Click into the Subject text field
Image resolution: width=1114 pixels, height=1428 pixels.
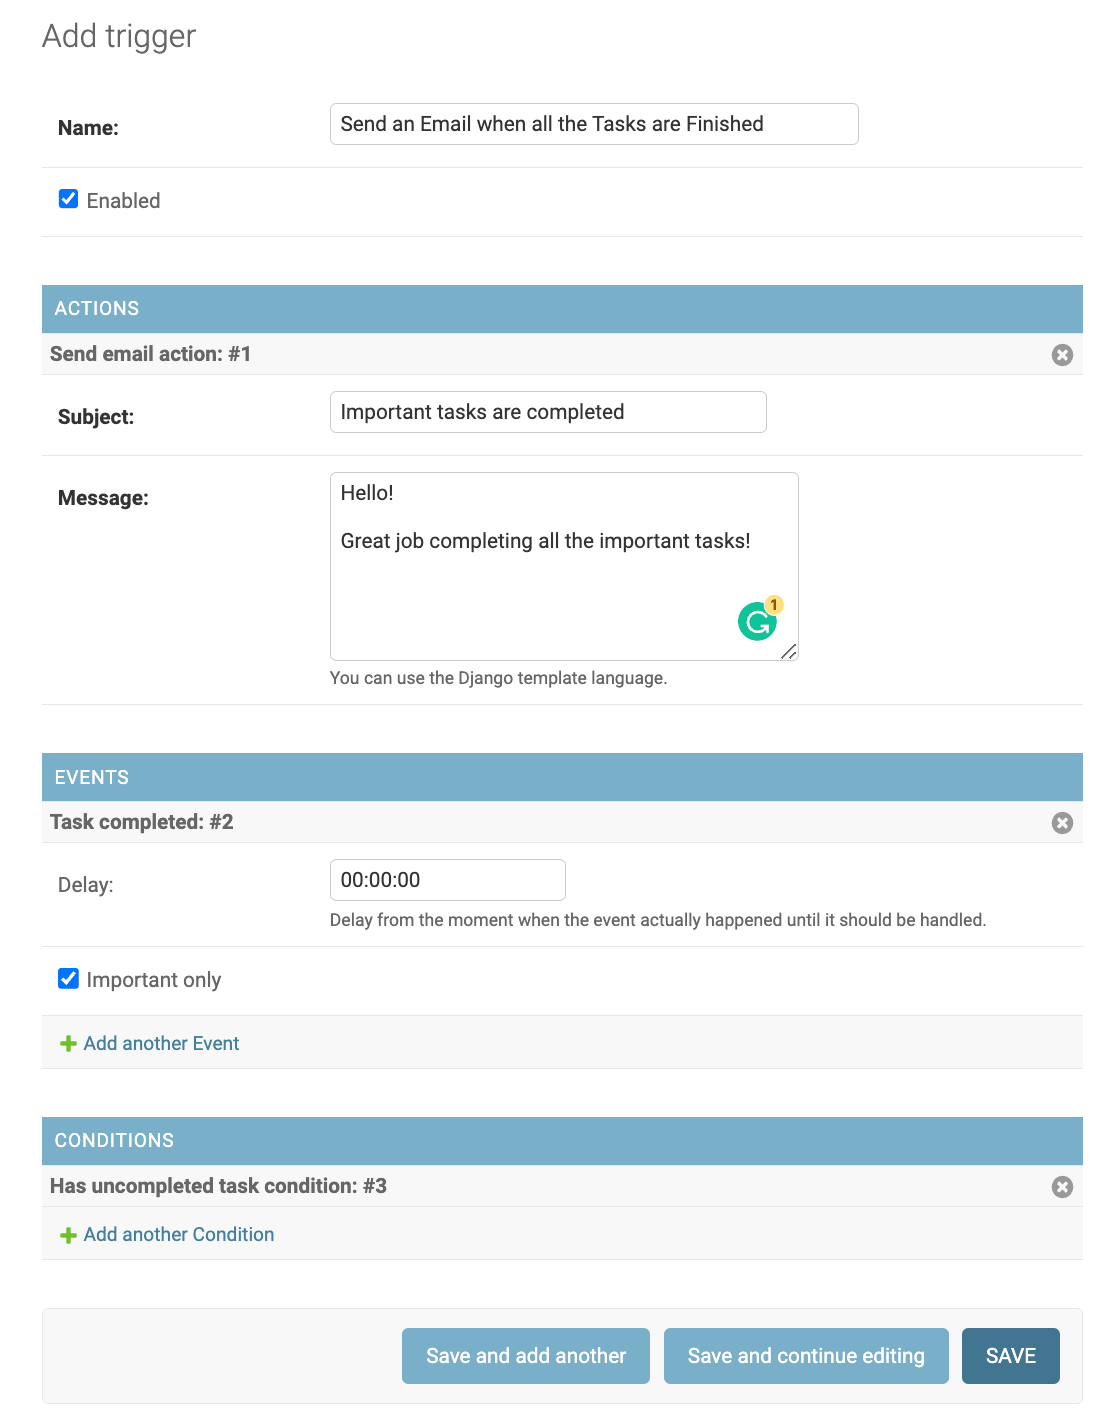click(548, 412)
